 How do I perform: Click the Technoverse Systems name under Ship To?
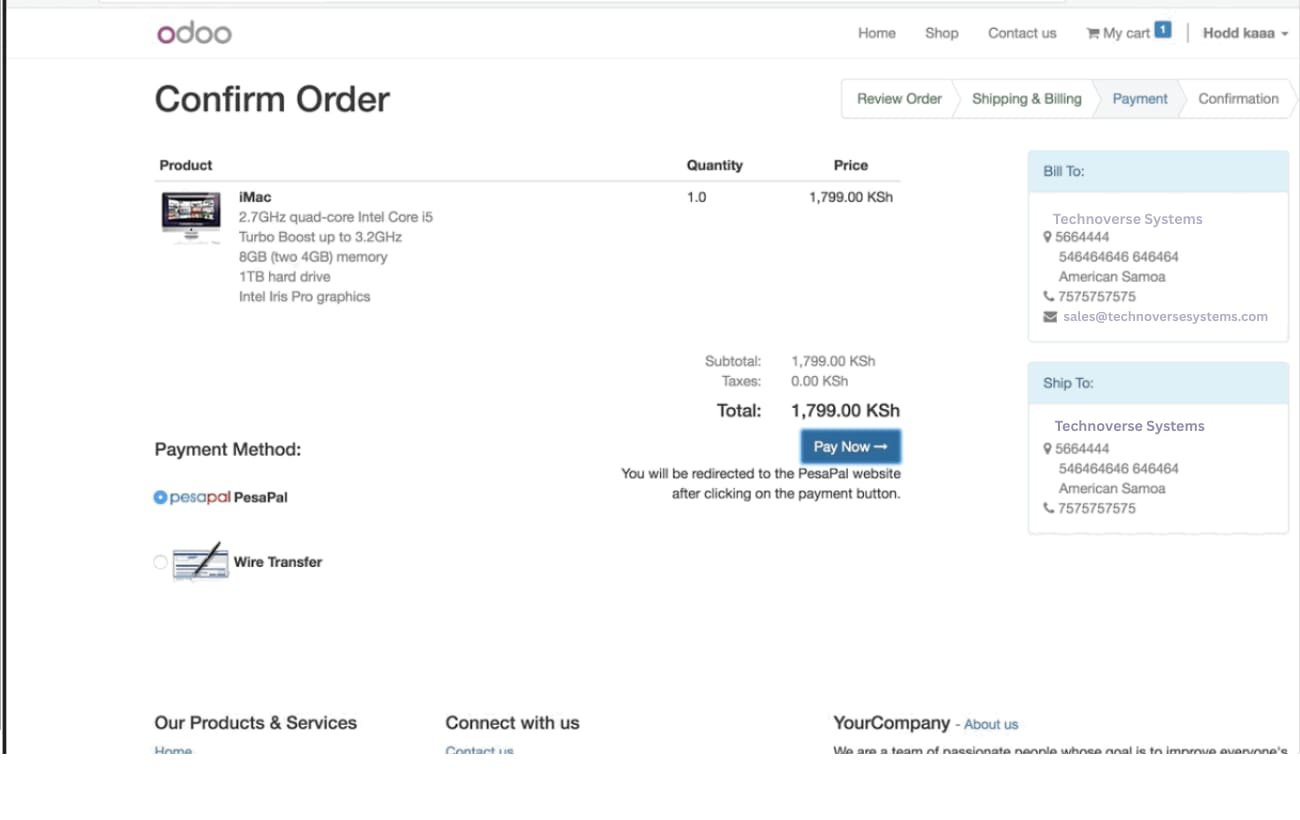[x=1129, y=426]
